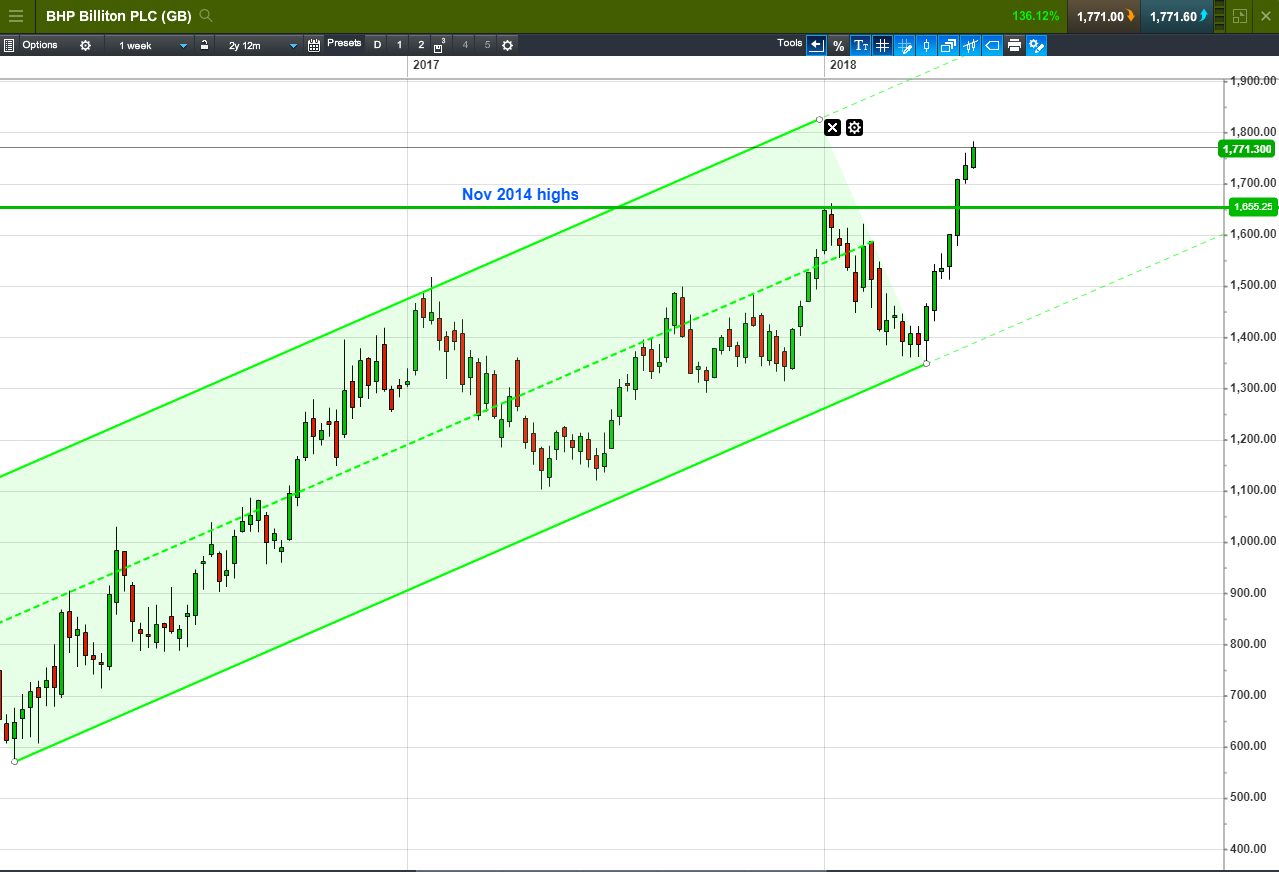This screenshot has height=872, width=1279.
Task: Open the Options menu
Action: pyautogui.click(x=40, y=45)
